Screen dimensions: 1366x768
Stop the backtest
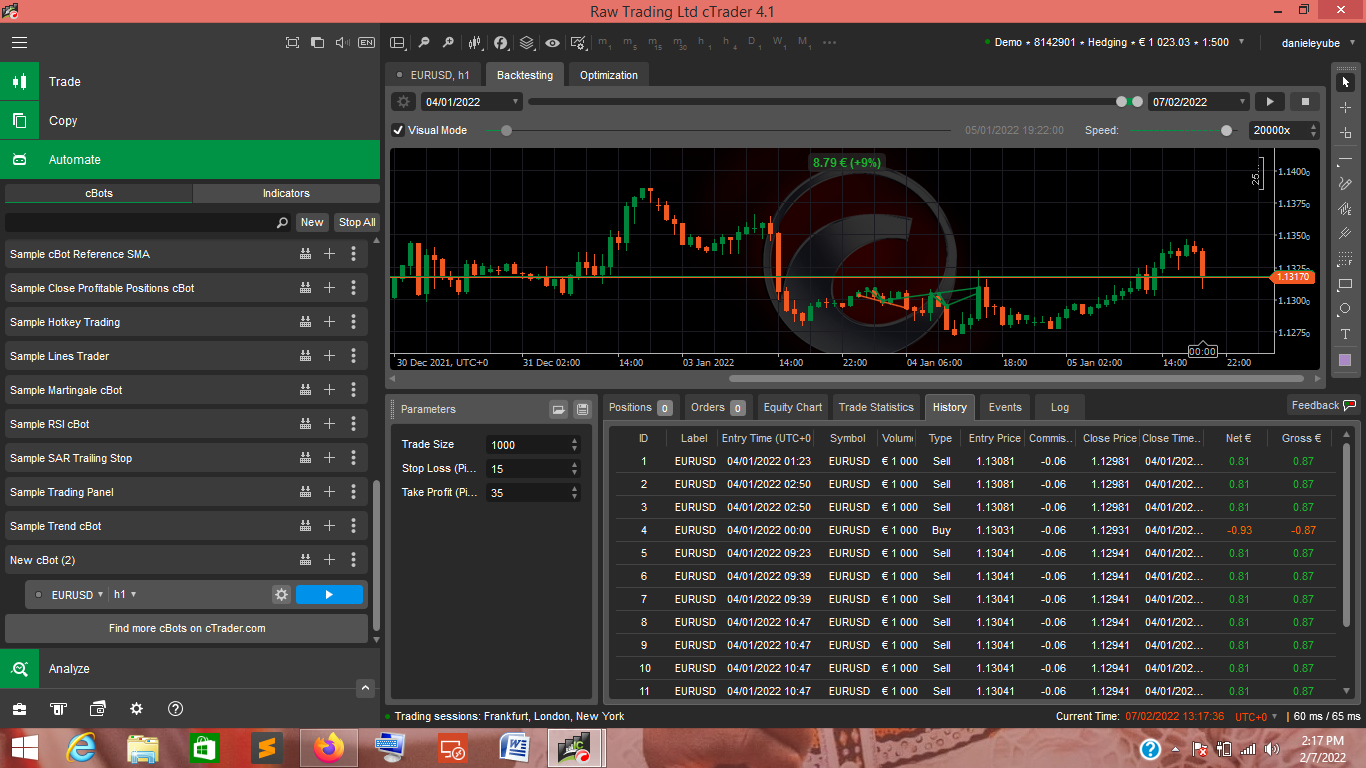pyautogui.click(x=1305, y=102)
